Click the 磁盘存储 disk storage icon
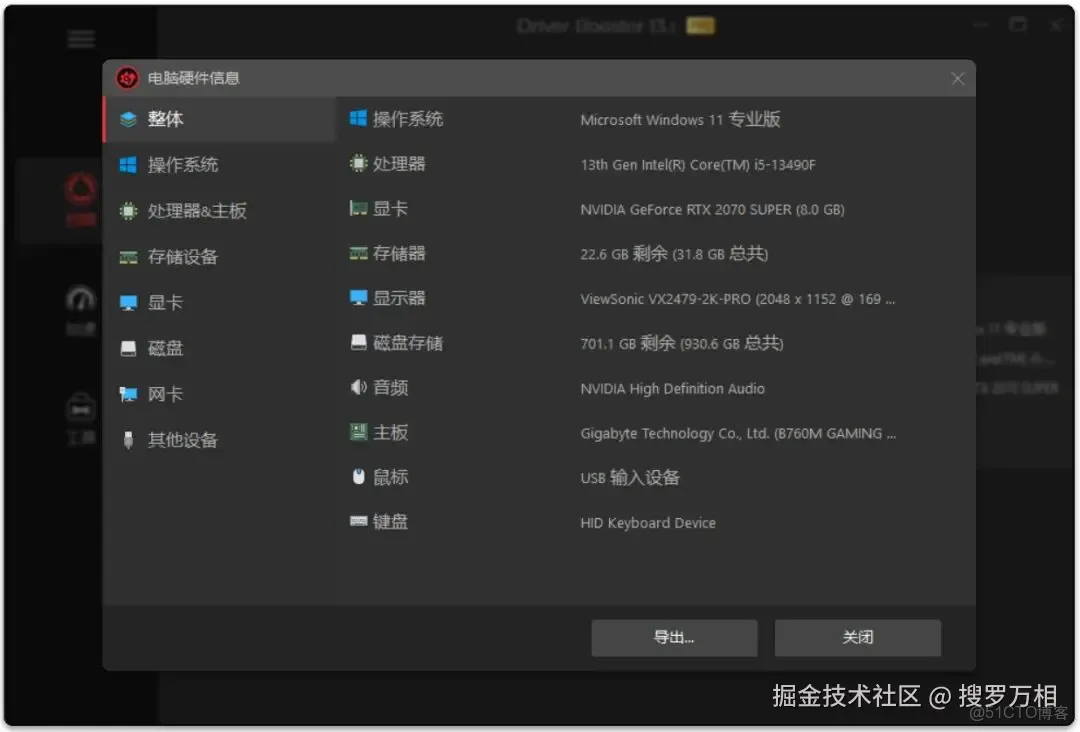 tap(358, 343)
